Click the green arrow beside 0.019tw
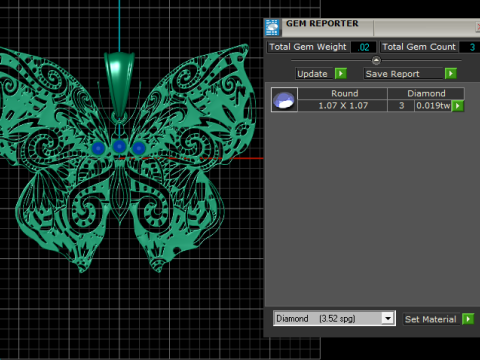480x360 pixels. [458, 106]
